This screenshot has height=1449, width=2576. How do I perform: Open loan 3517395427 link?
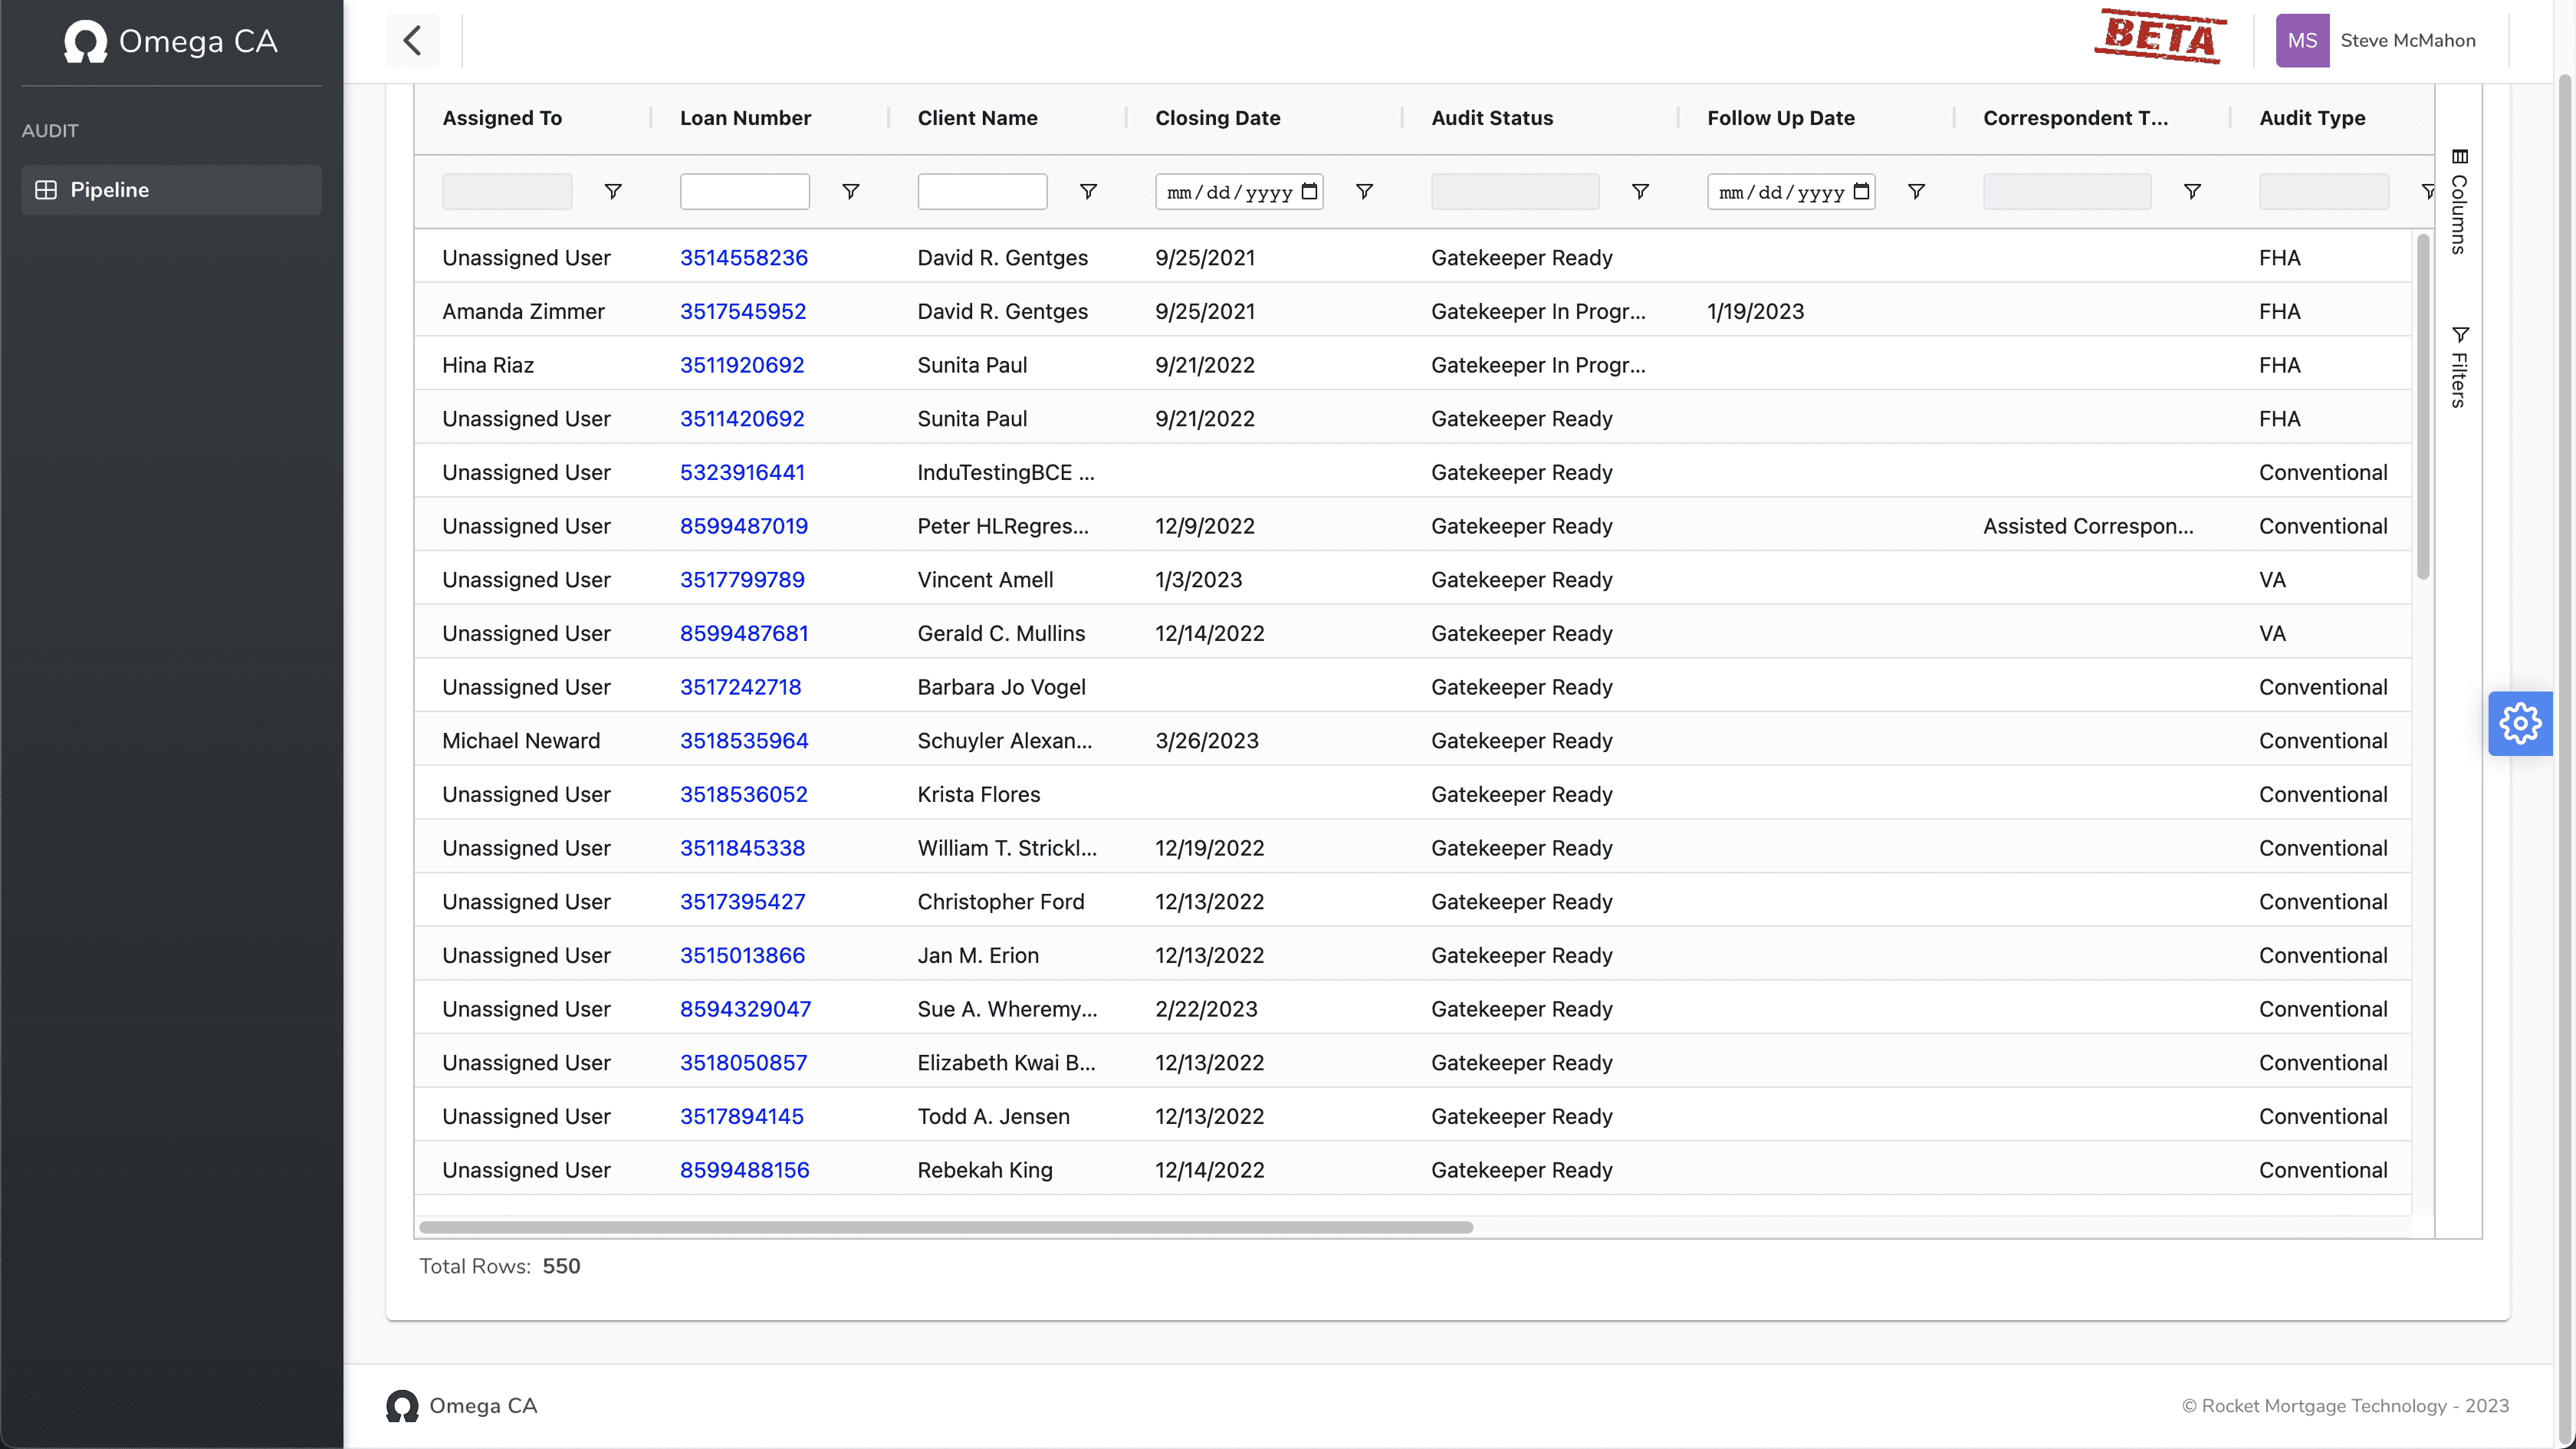tap(741, 902)
